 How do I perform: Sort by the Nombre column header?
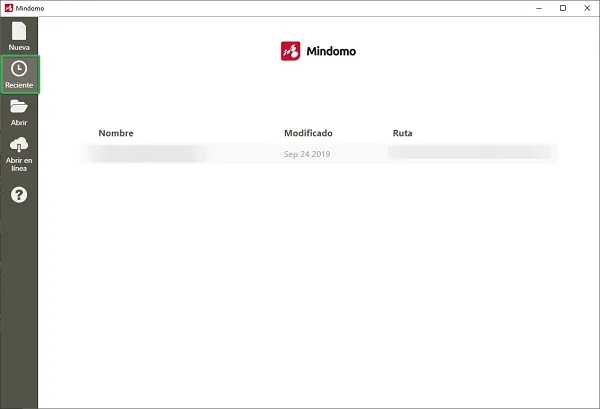[116, 133]
